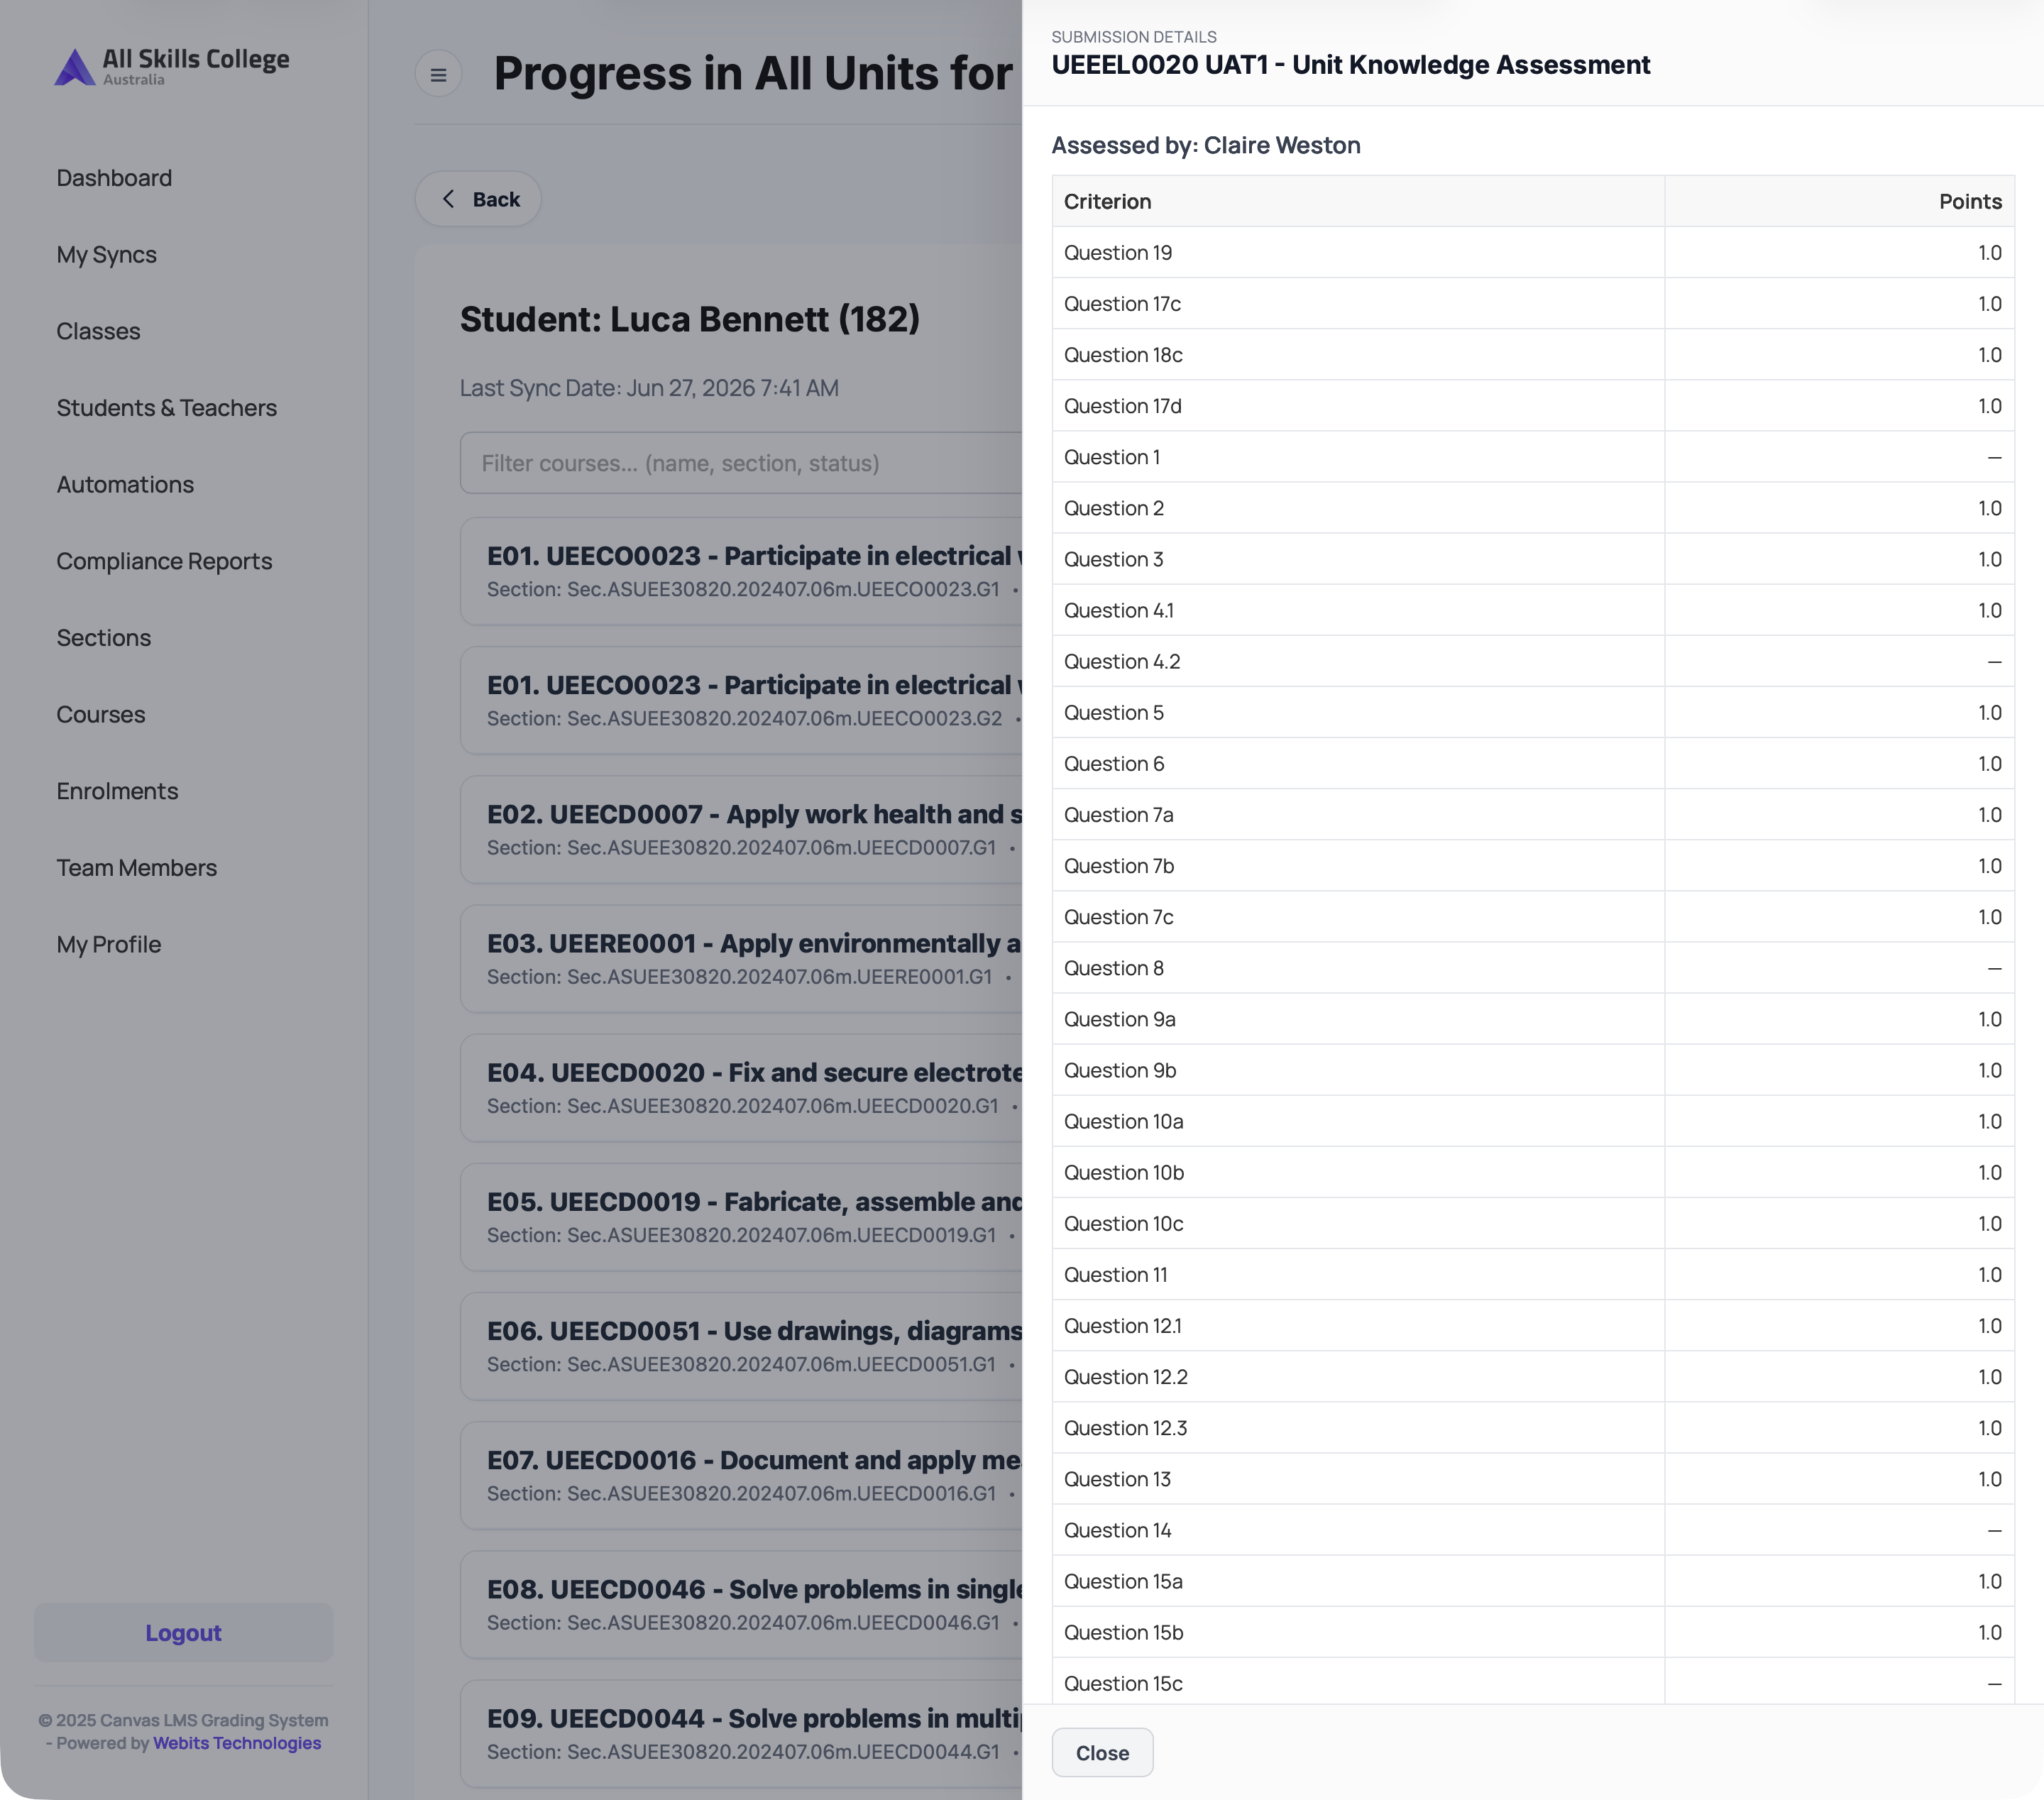Image resolution: width=2044 pixels, height=1800 pixels.
Task: Select the Question 5 row
Action: pos(1533,713)
